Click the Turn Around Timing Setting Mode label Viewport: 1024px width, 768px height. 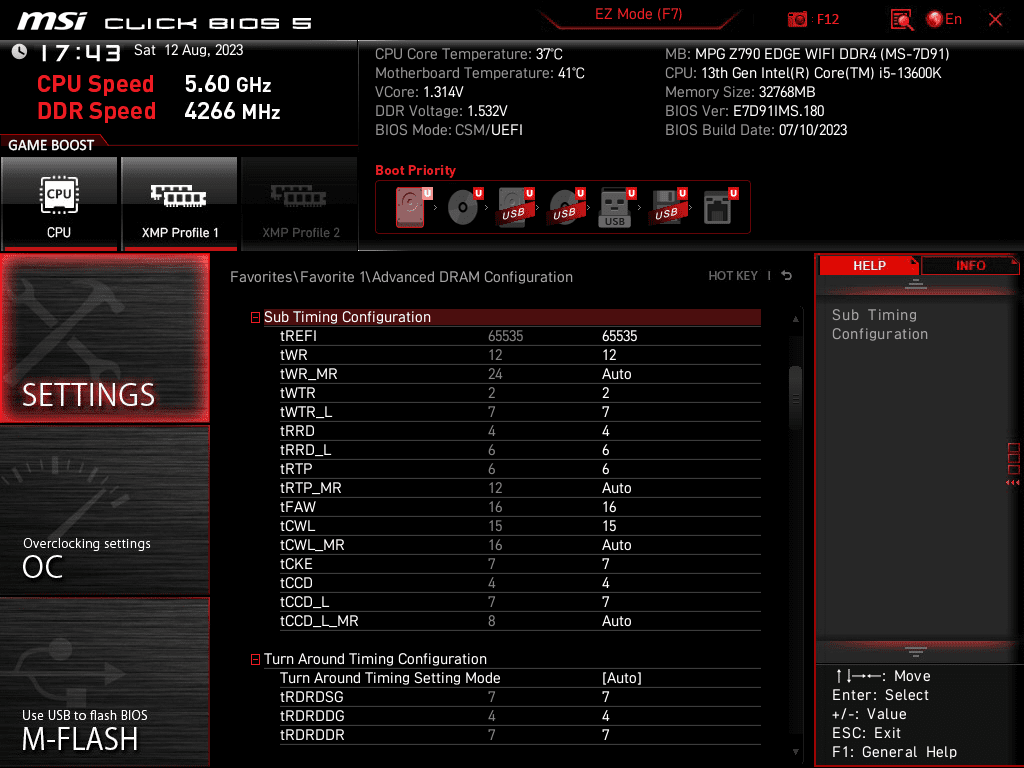click(x=390, y=678)
